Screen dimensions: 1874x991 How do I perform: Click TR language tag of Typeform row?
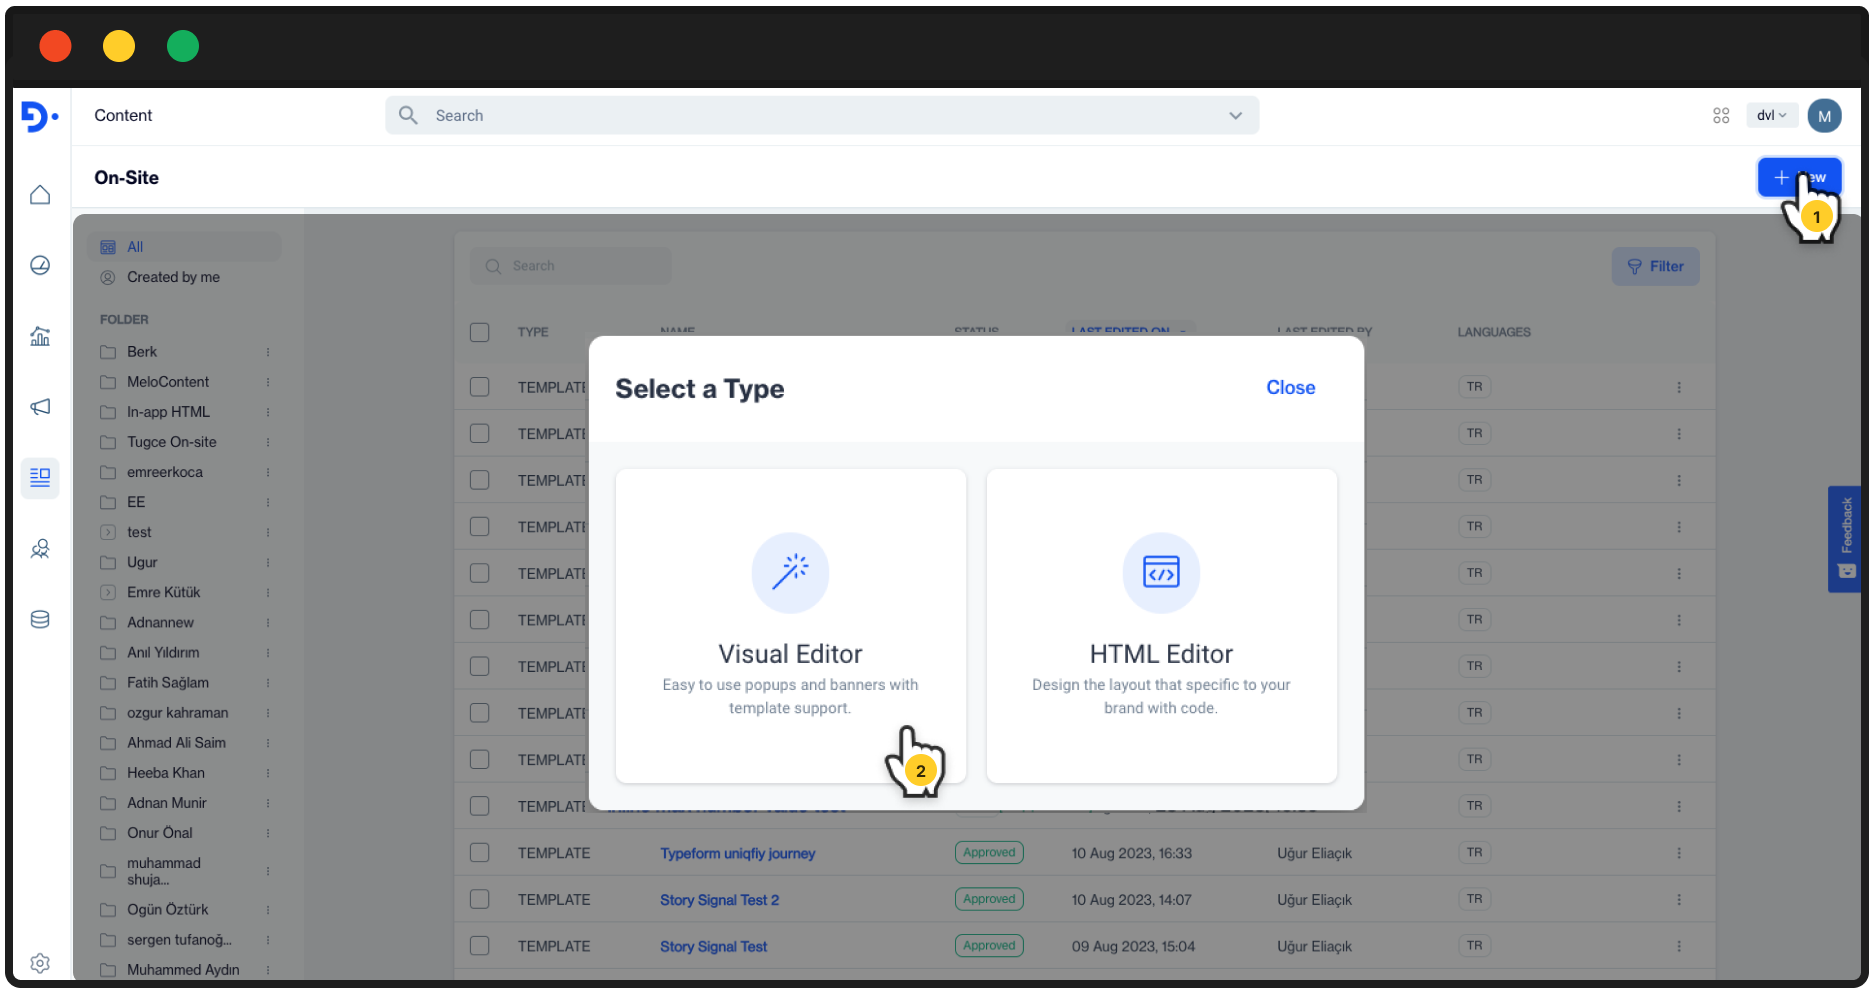[x=1474, y=853]
